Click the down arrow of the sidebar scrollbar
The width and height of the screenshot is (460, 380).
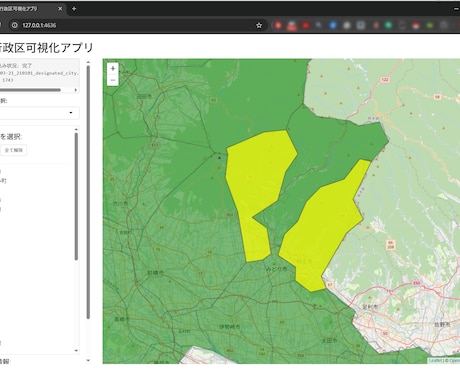[88, 360]
